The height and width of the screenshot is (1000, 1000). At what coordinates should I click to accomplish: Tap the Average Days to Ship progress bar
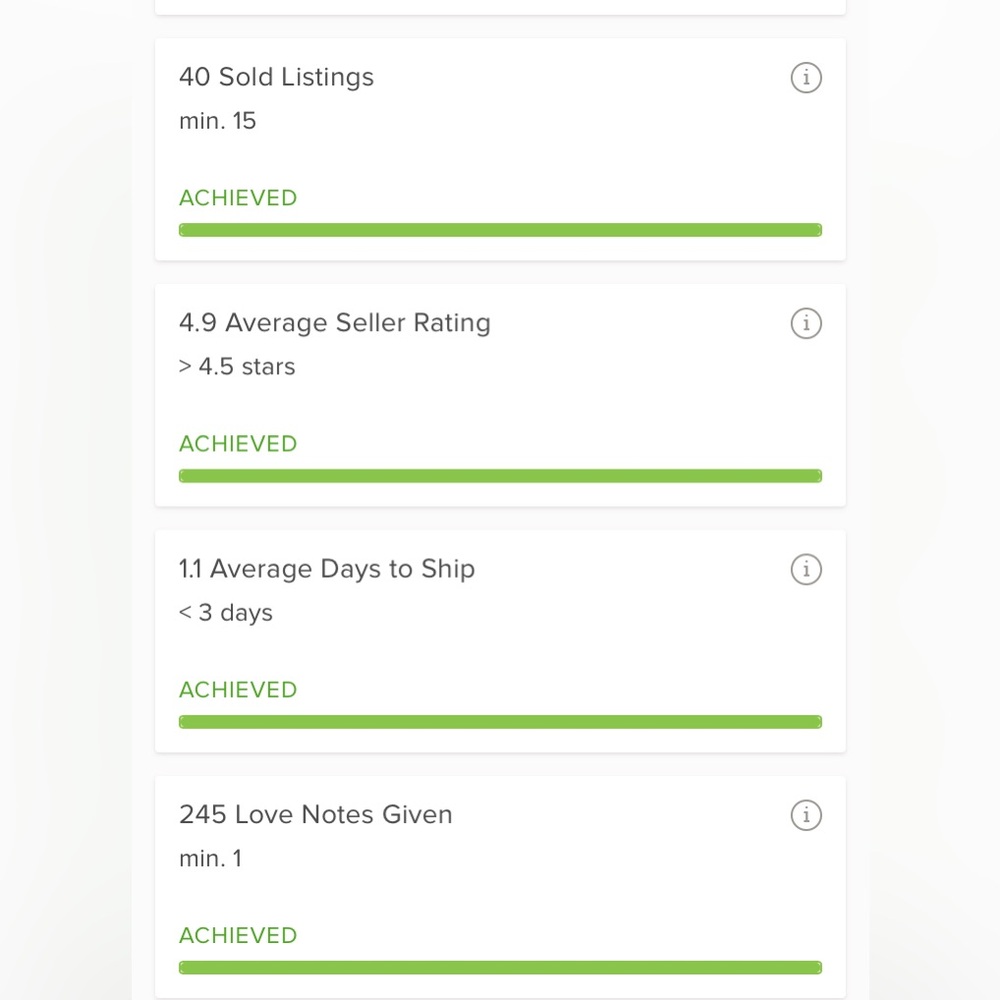coord(500,722)
